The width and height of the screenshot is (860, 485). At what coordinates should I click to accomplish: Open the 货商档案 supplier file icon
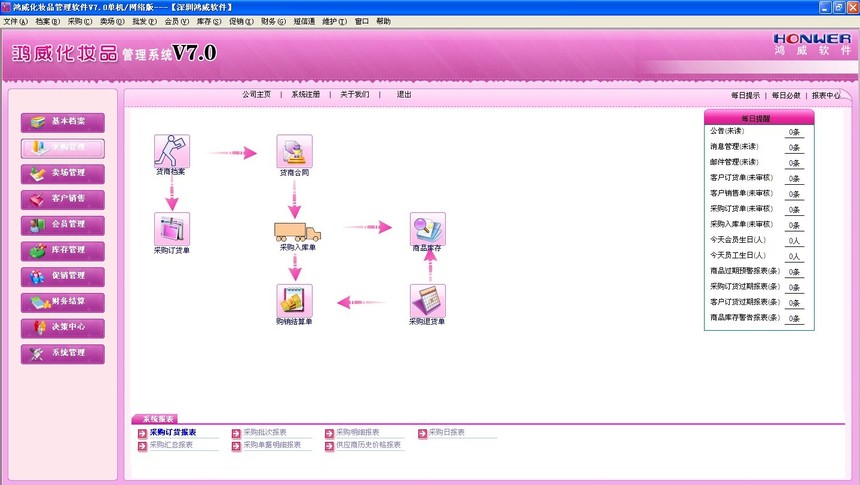tap(172, 151)
